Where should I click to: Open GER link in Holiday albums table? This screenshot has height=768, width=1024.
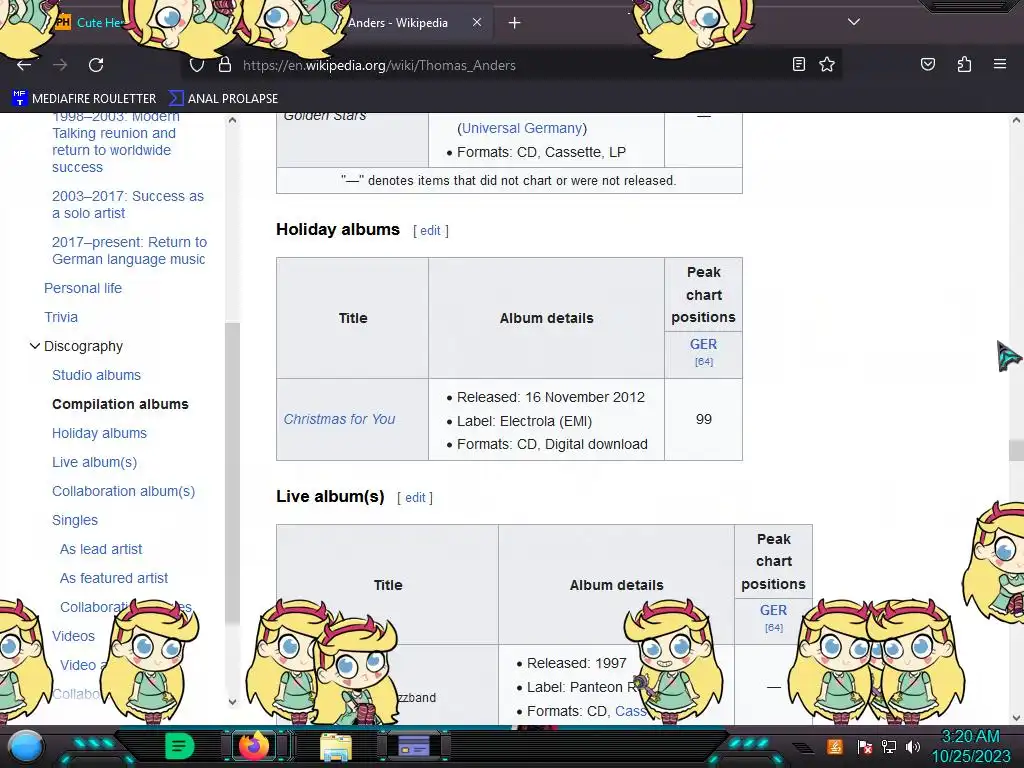(x=703, y=344)
